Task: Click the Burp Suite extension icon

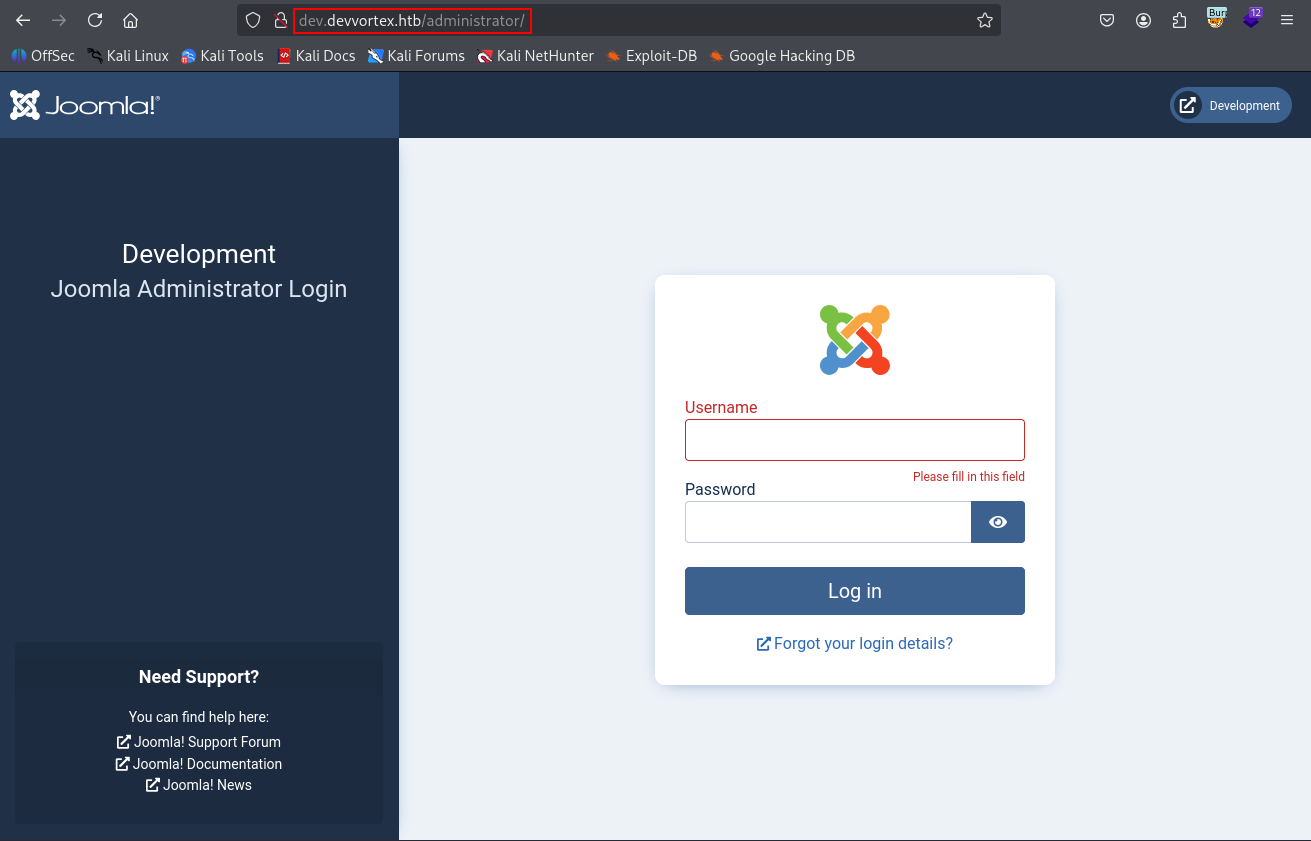Action: coord(1216,18)
